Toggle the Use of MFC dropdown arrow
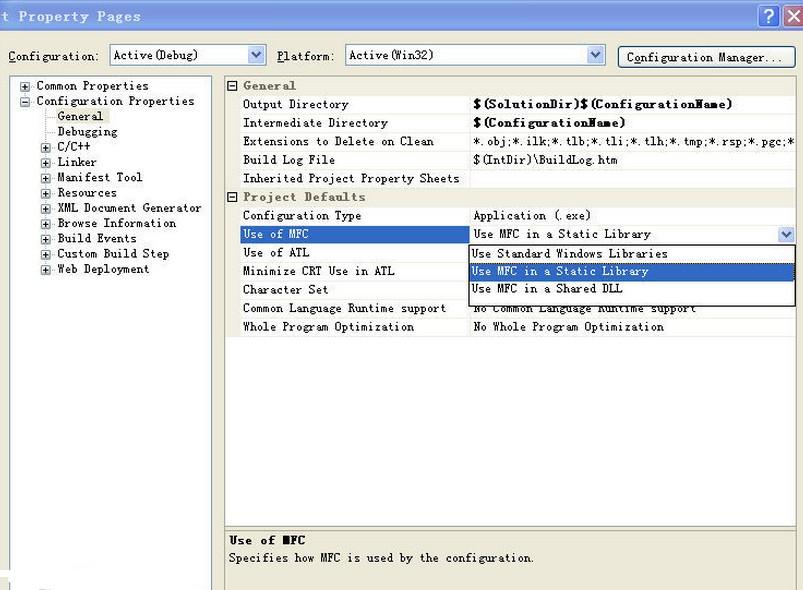 pyautogui.click(x=786, y=235)
